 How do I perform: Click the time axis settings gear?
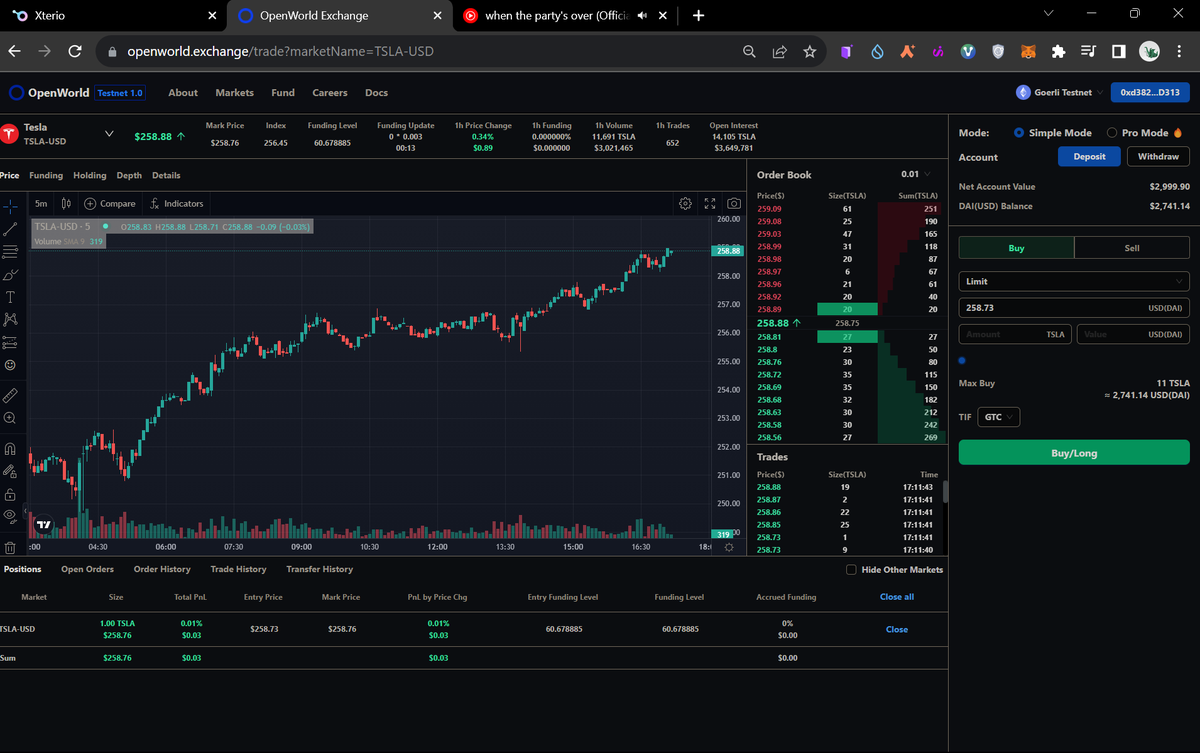[729, 547]
